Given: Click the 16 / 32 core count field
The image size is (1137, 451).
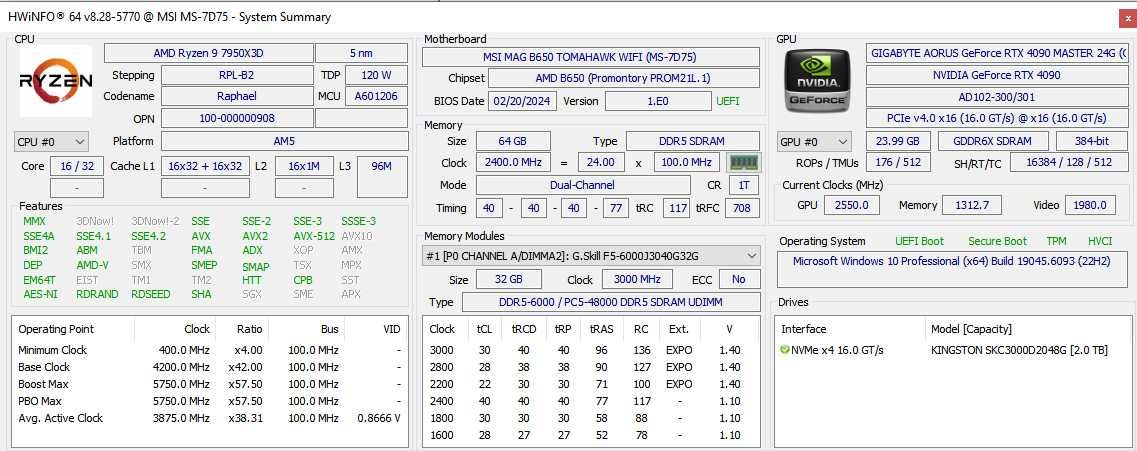Looking at the screenshot, I should [77, 166].
